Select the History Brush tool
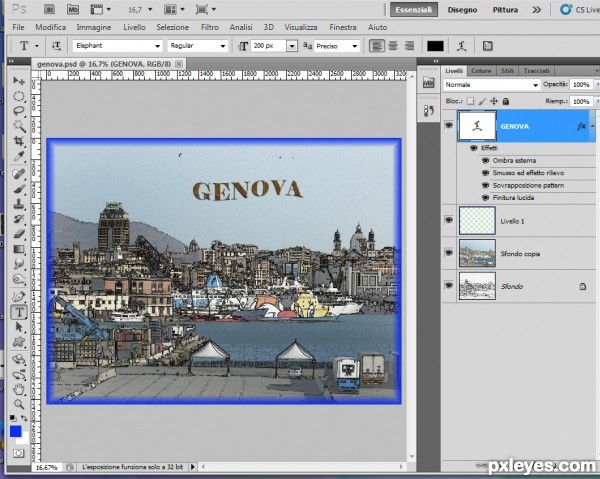The image size is (600, 479). [19, 219]
